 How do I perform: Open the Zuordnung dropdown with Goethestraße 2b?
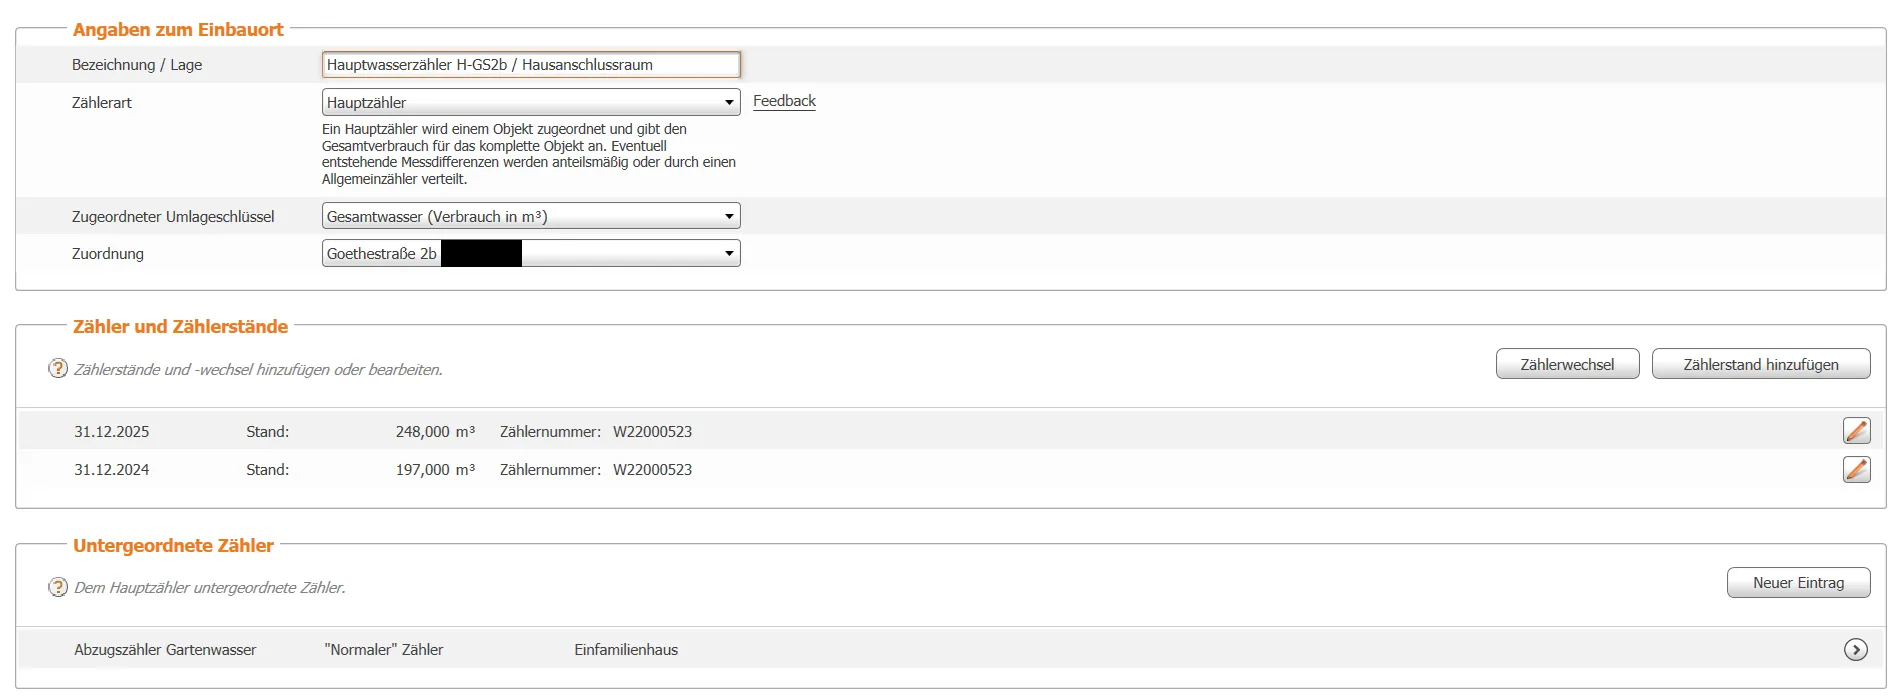(x=530, y=254)
